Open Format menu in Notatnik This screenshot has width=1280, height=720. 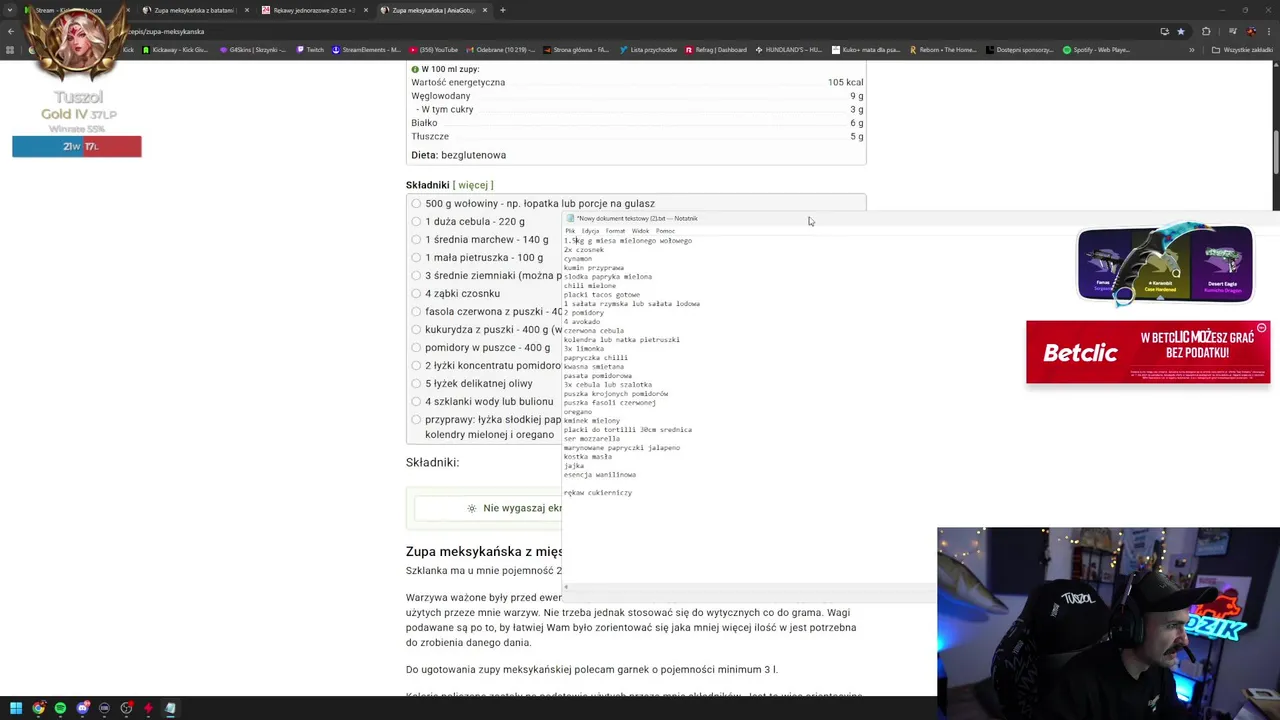coord(615,231)
